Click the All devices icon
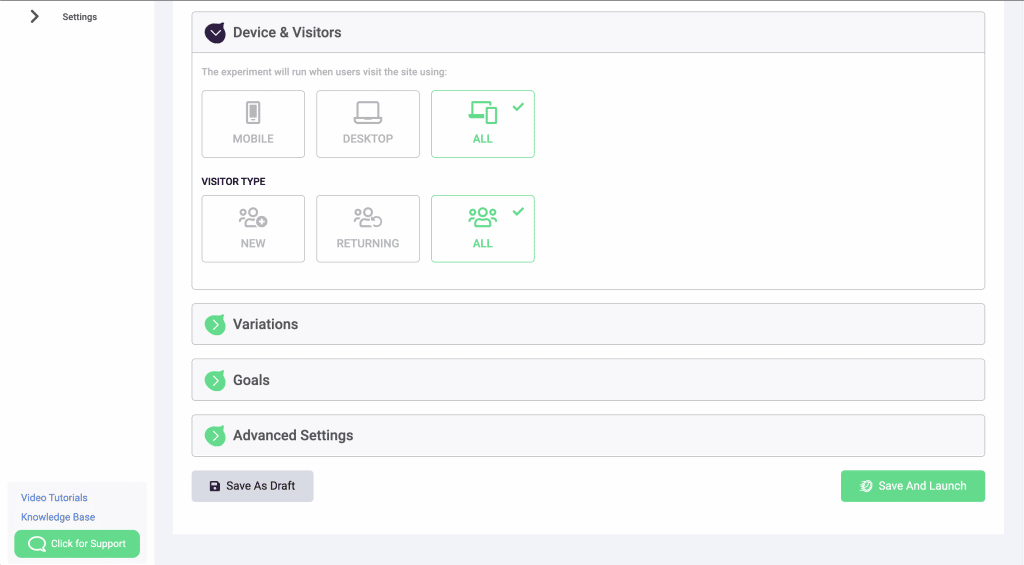 (x=483, y=112)
